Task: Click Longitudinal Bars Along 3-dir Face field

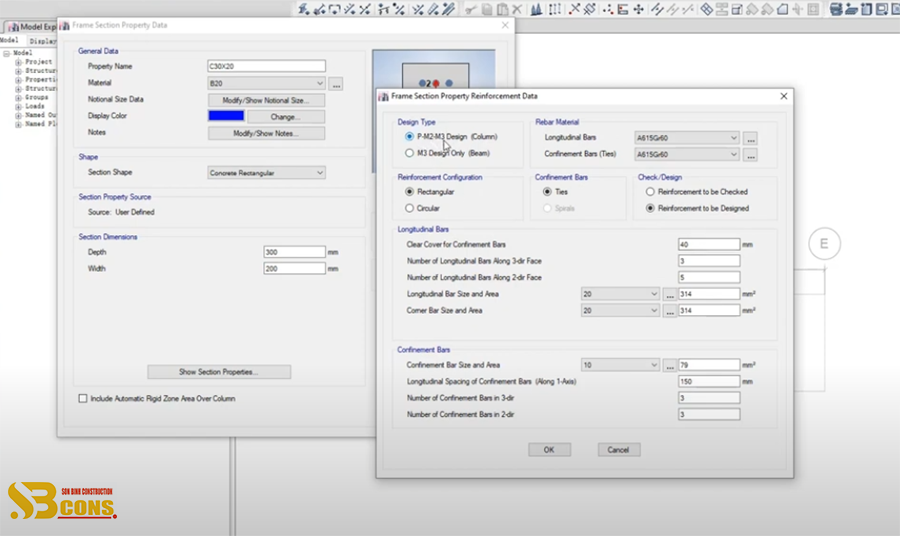Action: [709, 261]
